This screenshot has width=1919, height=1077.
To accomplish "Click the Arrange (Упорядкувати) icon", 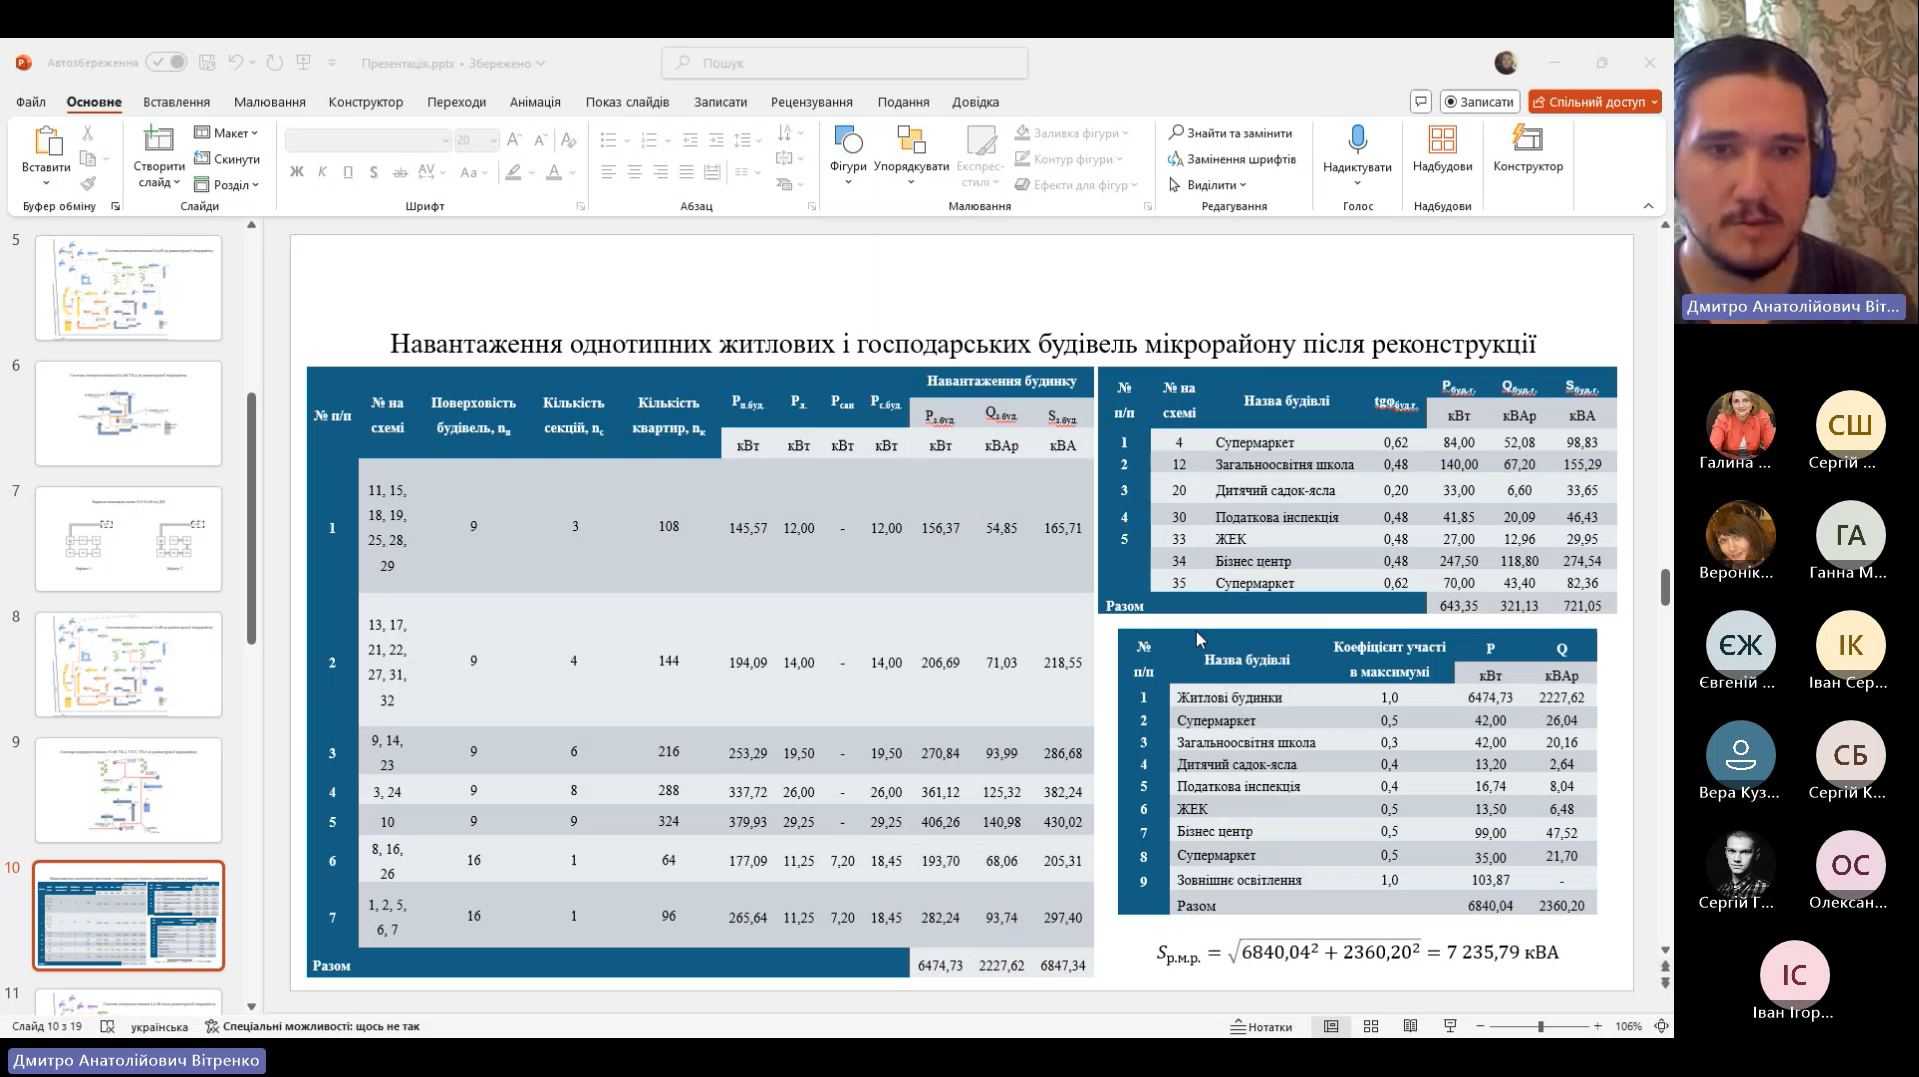I will coord(910,140).
